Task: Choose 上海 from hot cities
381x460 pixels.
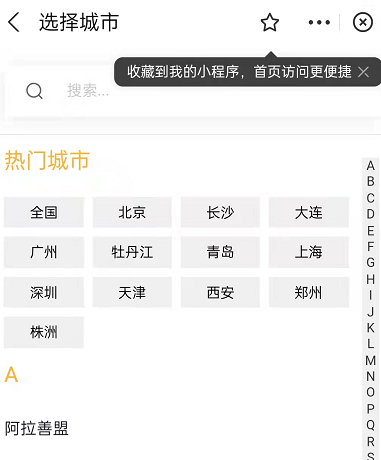Action: 309,252
